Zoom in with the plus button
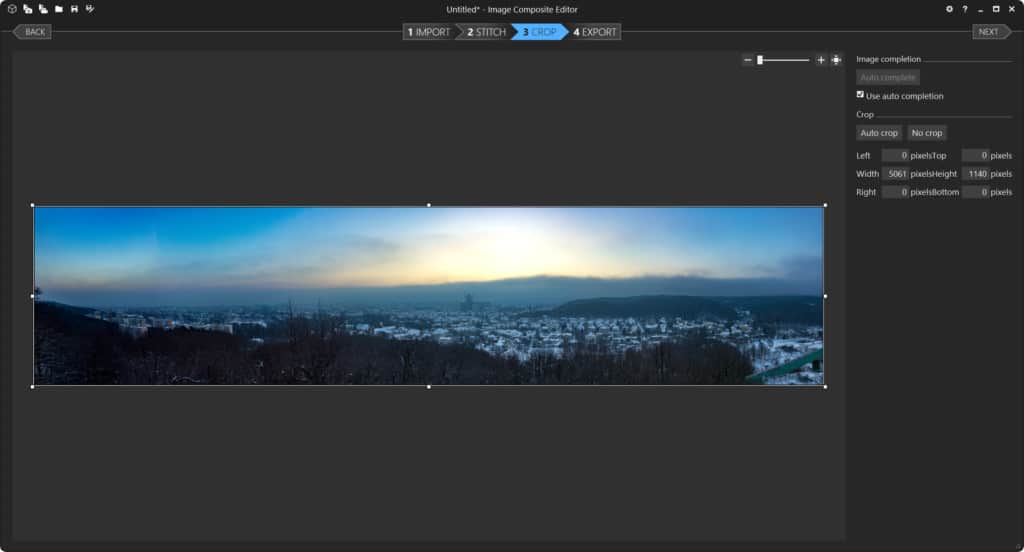 click(x=821, y=60)
